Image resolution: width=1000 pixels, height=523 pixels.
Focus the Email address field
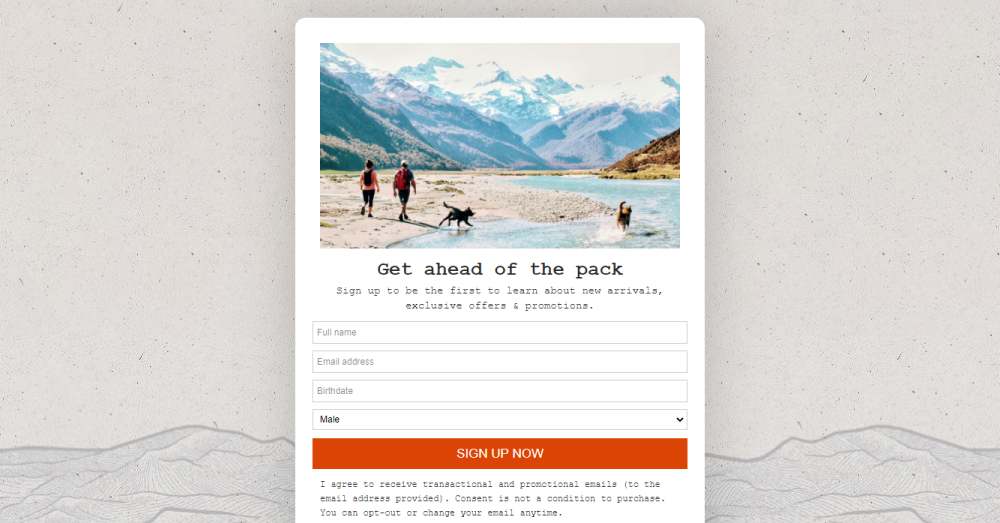click(x=499, y=362)
